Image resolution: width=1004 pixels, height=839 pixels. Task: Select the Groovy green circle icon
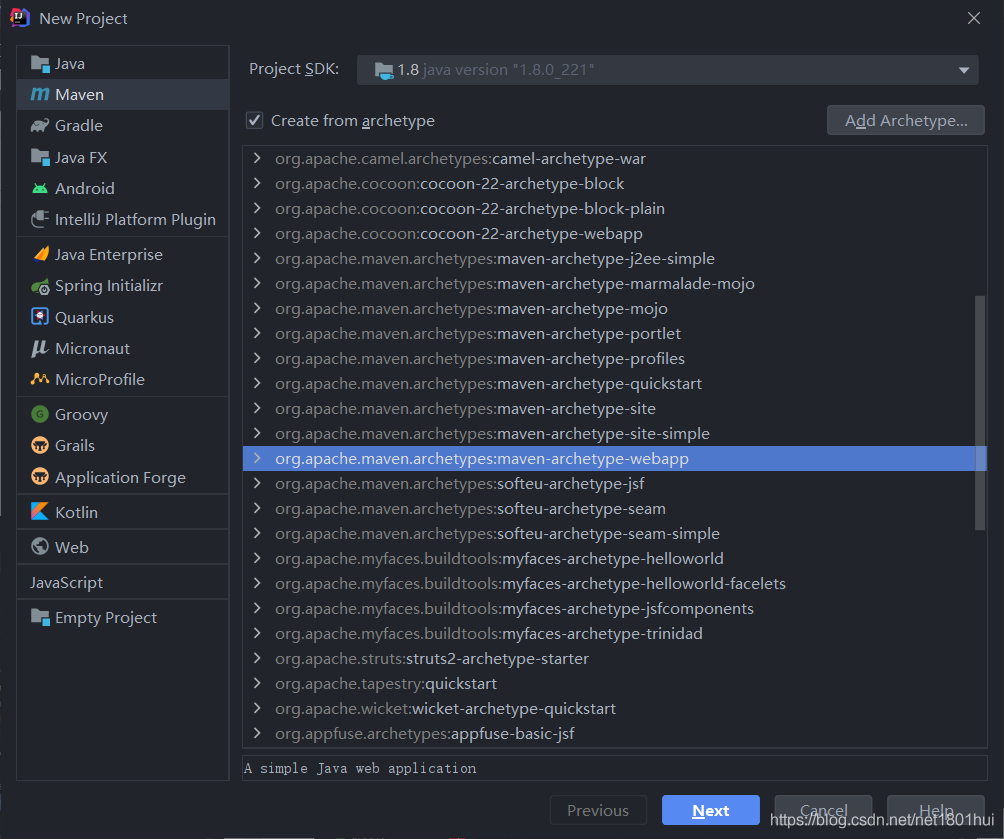click(40, 414)
